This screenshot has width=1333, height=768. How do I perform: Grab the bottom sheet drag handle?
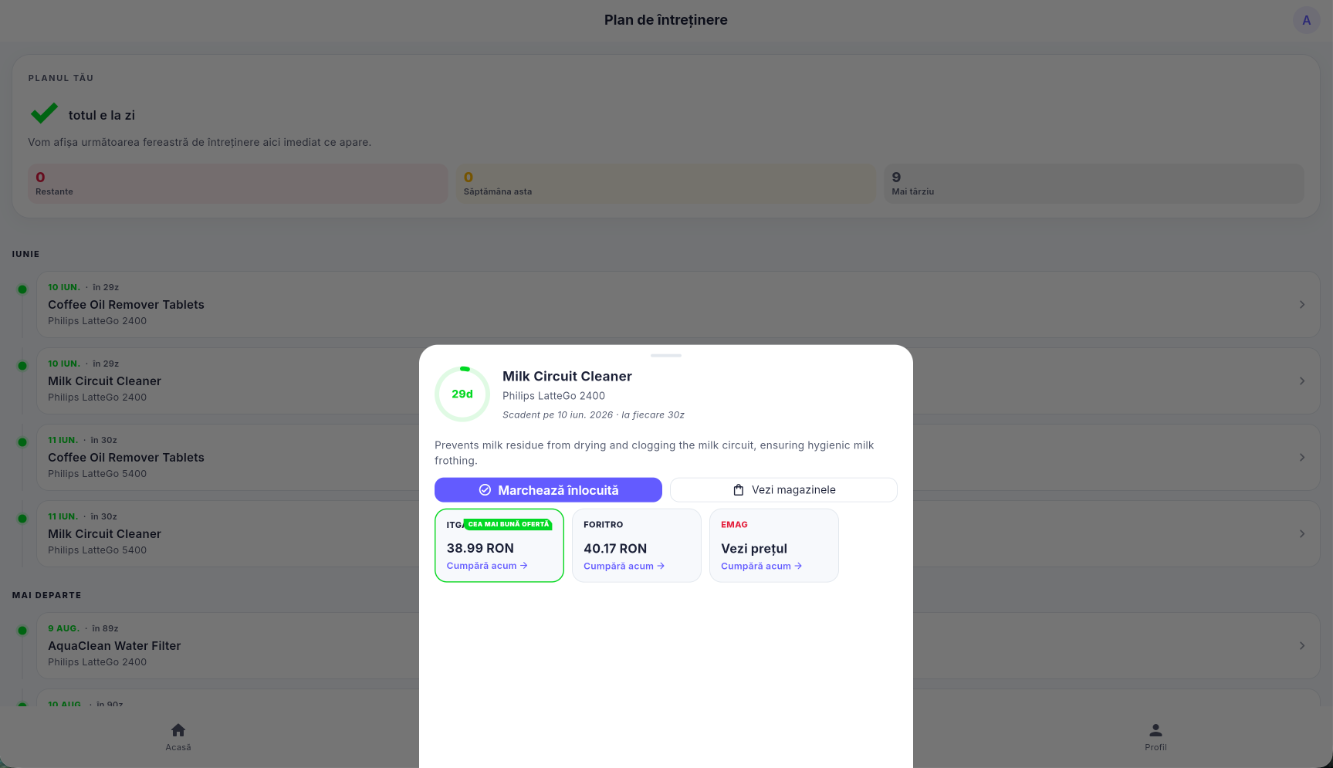point(666,355)
